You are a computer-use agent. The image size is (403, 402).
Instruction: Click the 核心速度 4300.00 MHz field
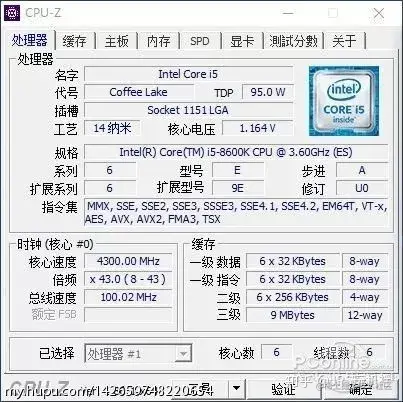coord(128,261)
